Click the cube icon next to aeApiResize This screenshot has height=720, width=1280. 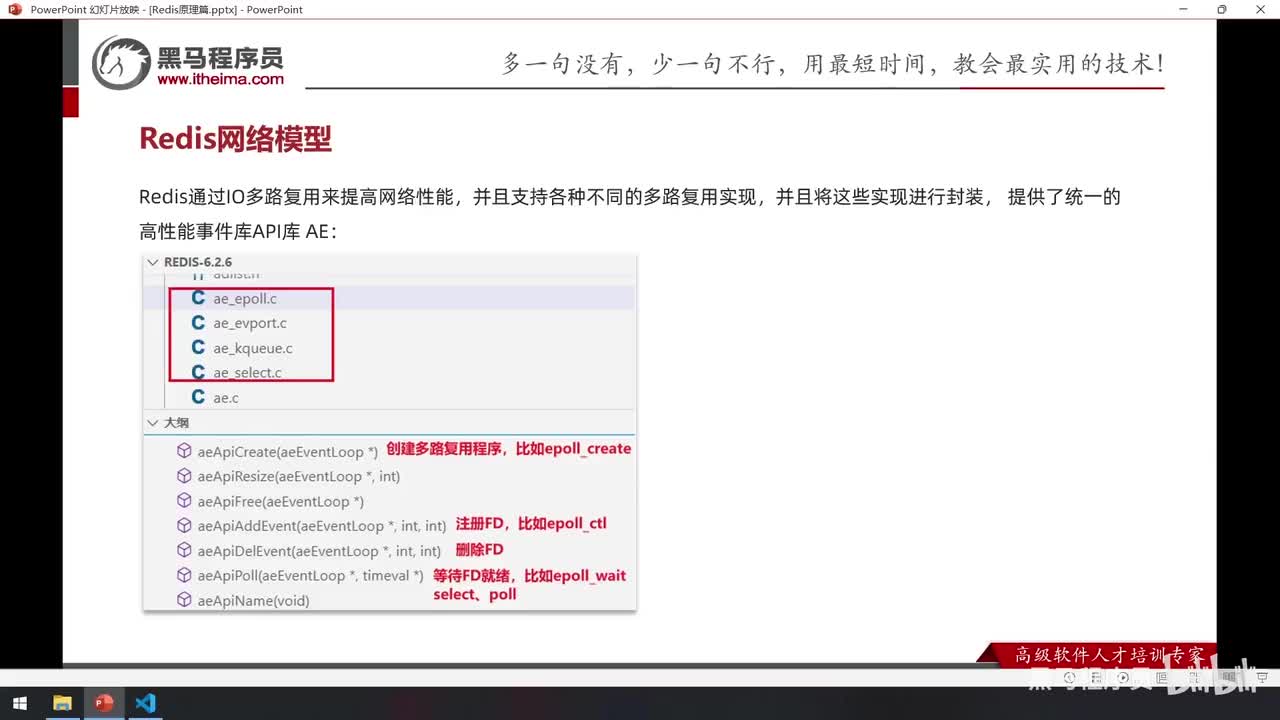tap(184, 476)
